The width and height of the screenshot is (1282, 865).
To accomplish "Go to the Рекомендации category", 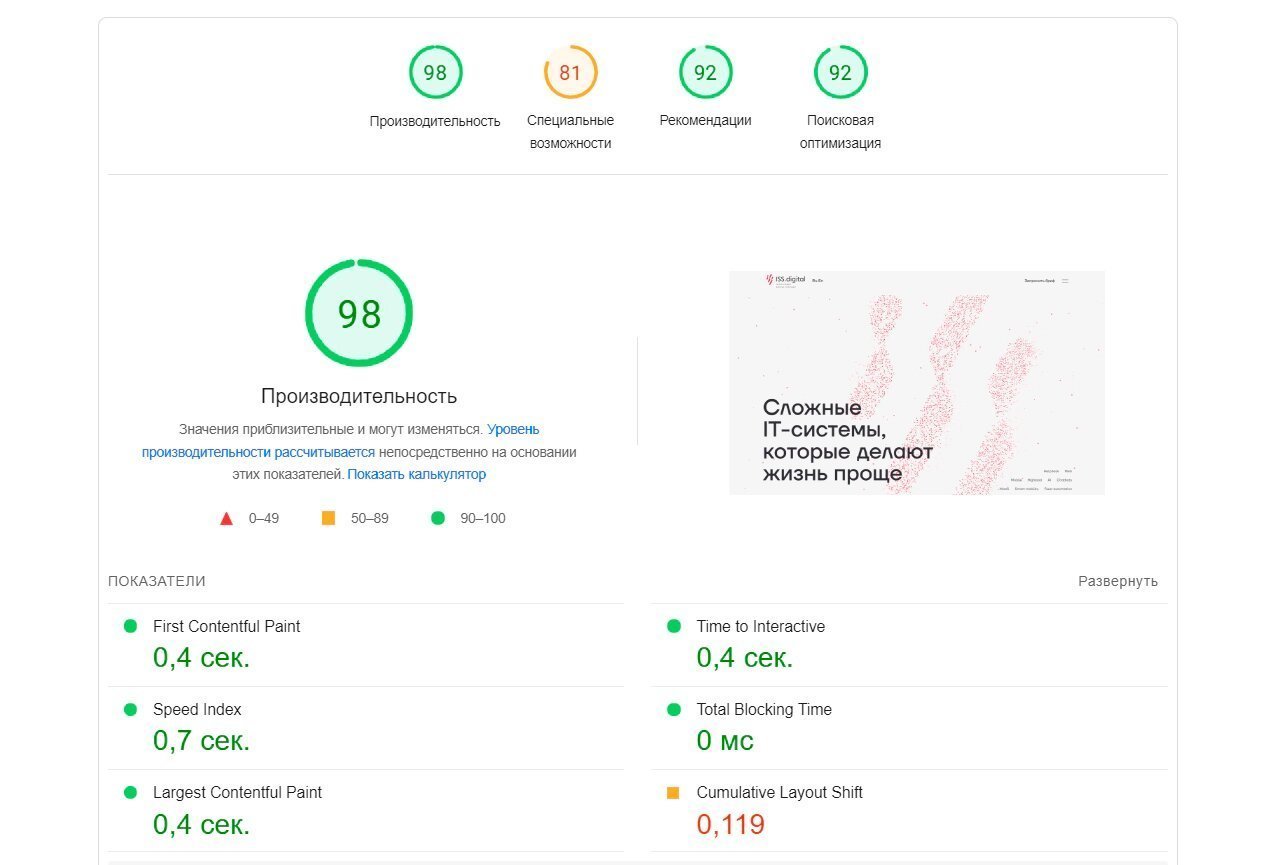I will coord(705,120).
